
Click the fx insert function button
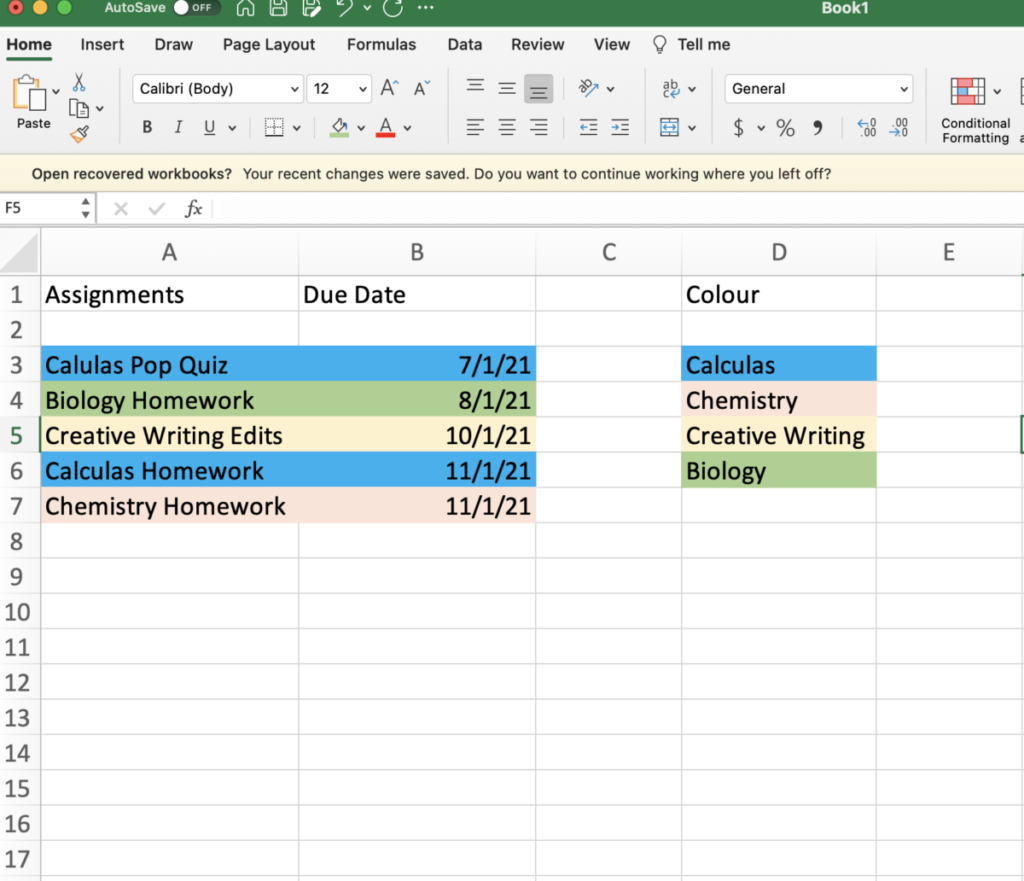[x=194, y=208]
